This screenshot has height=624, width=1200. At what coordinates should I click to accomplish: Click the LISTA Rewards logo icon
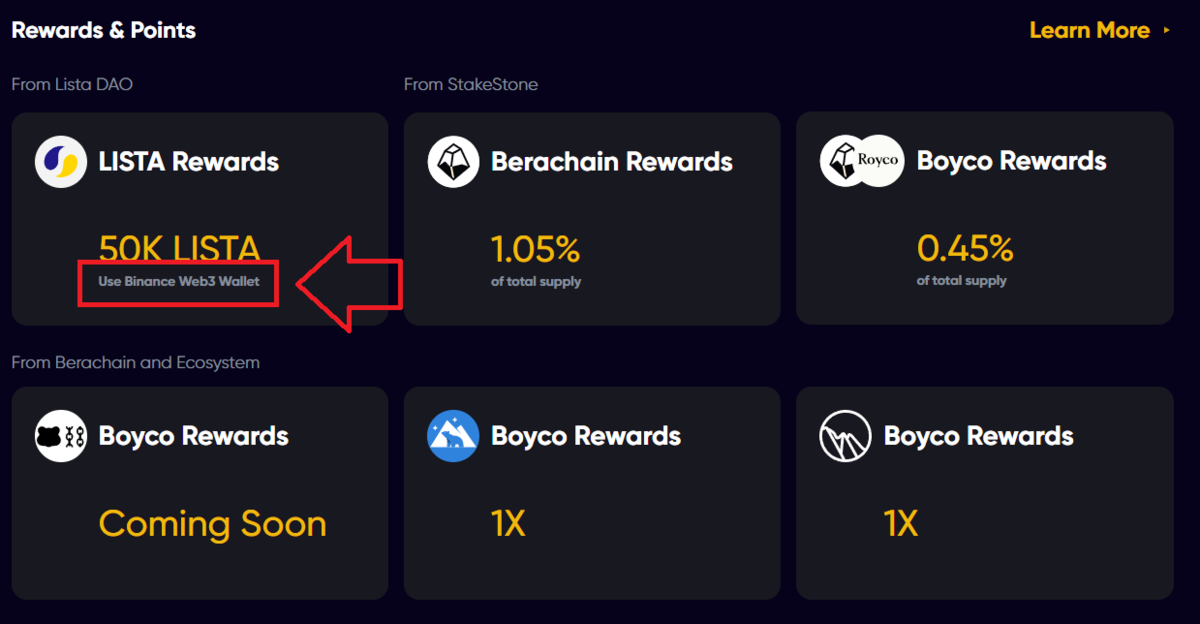tap(61, 162)
